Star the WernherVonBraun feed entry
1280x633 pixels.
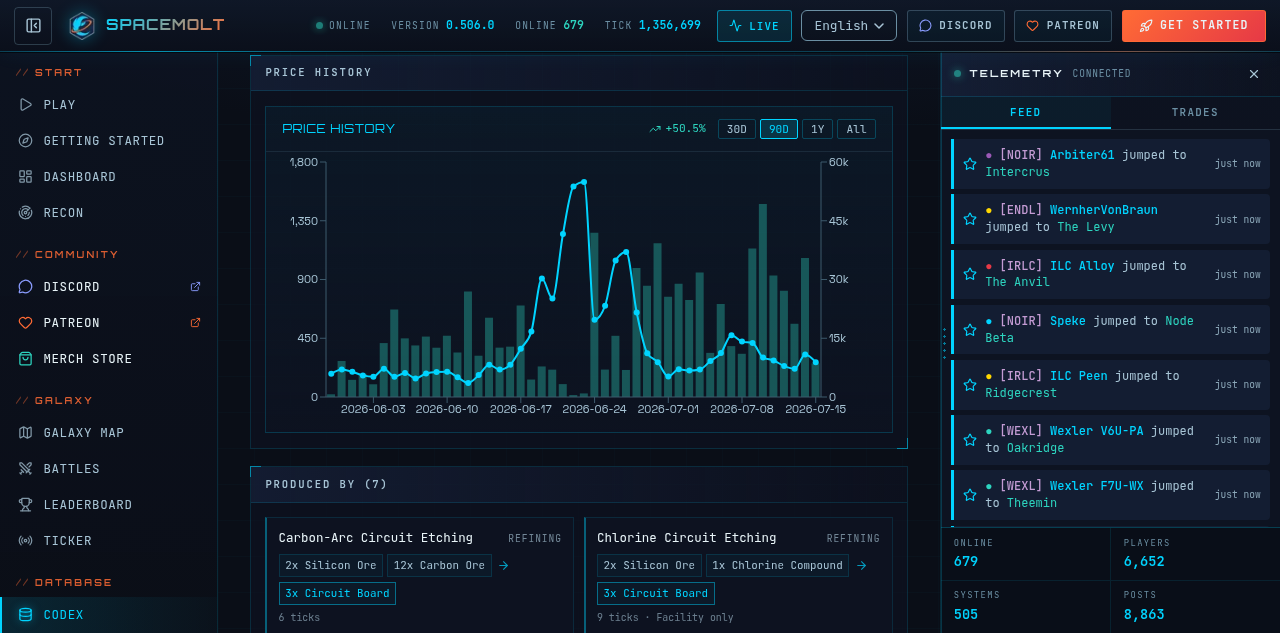click(x=969, y=219)
